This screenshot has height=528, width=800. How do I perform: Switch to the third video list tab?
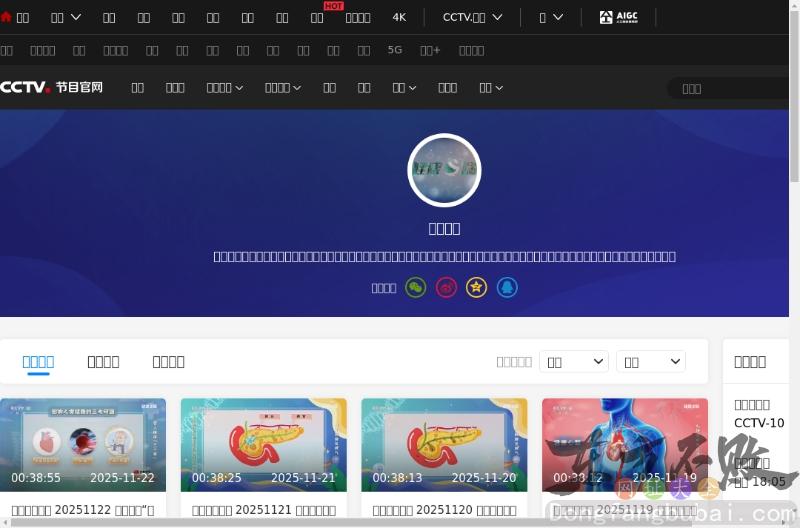point(168,362)
